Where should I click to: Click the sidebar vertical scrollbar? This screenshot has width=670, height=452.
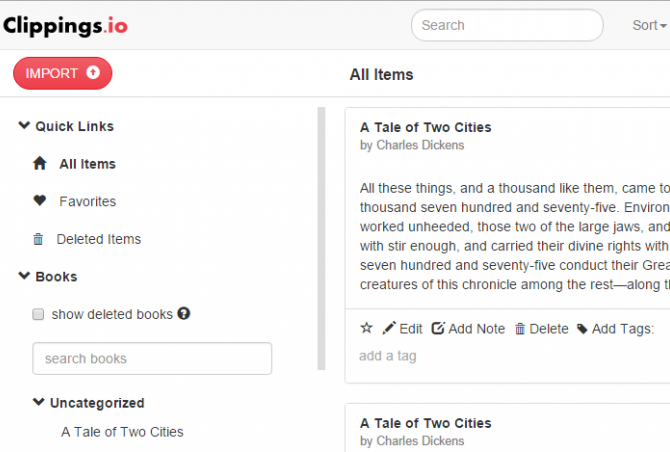[x=321, y=238]
